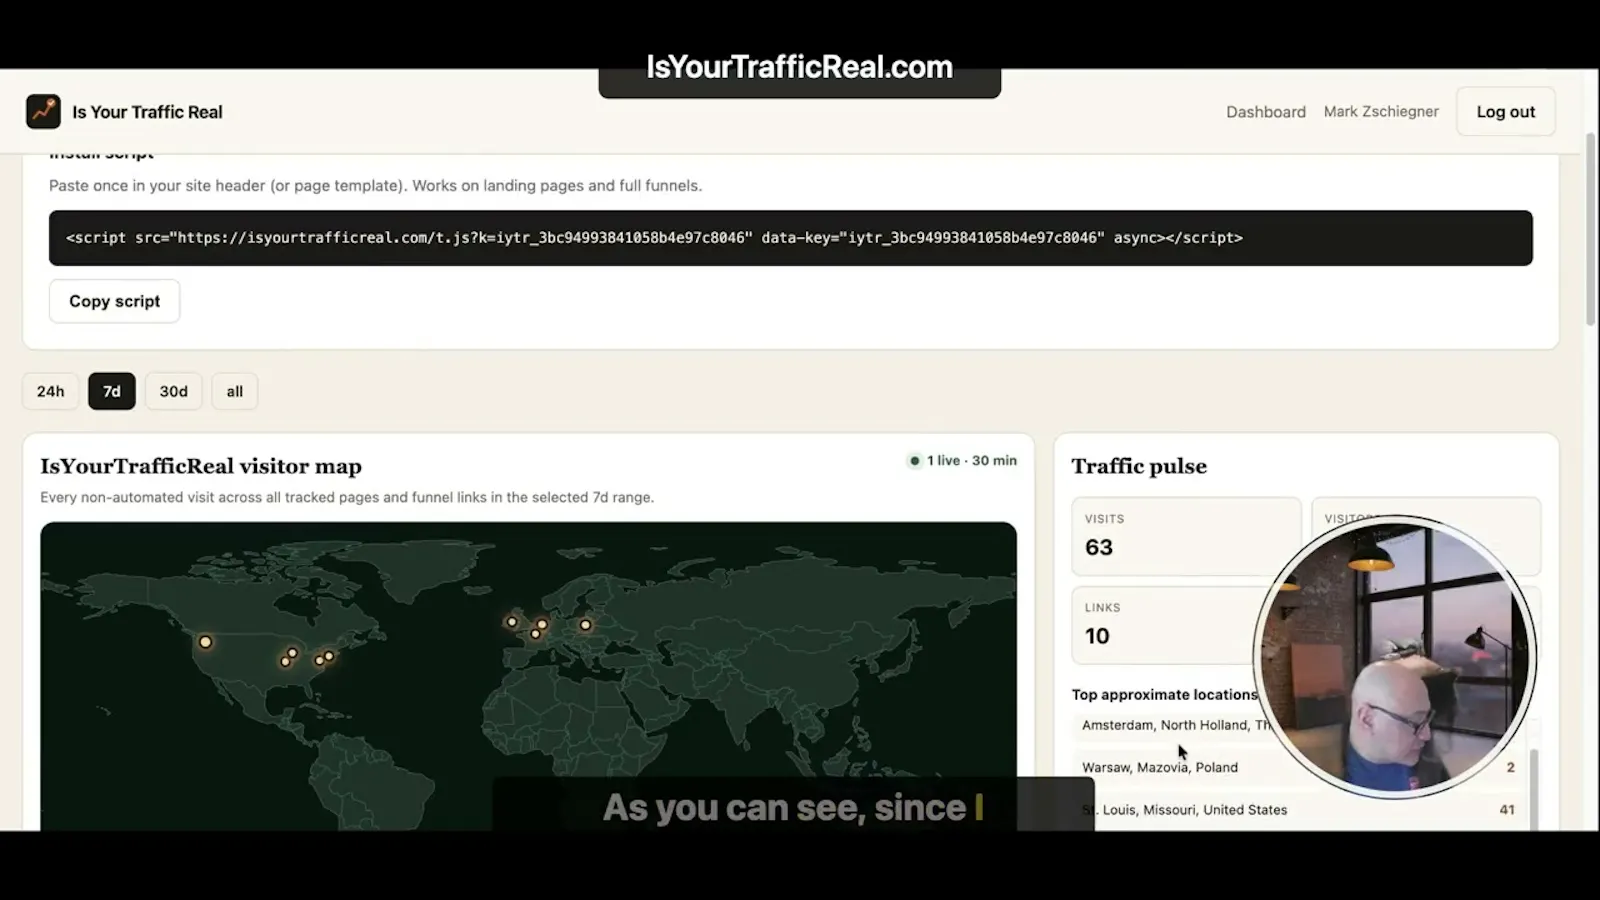1600x900 pixels.
Task: Click the webcam video circle overlay
Action: coord(1395,655)
